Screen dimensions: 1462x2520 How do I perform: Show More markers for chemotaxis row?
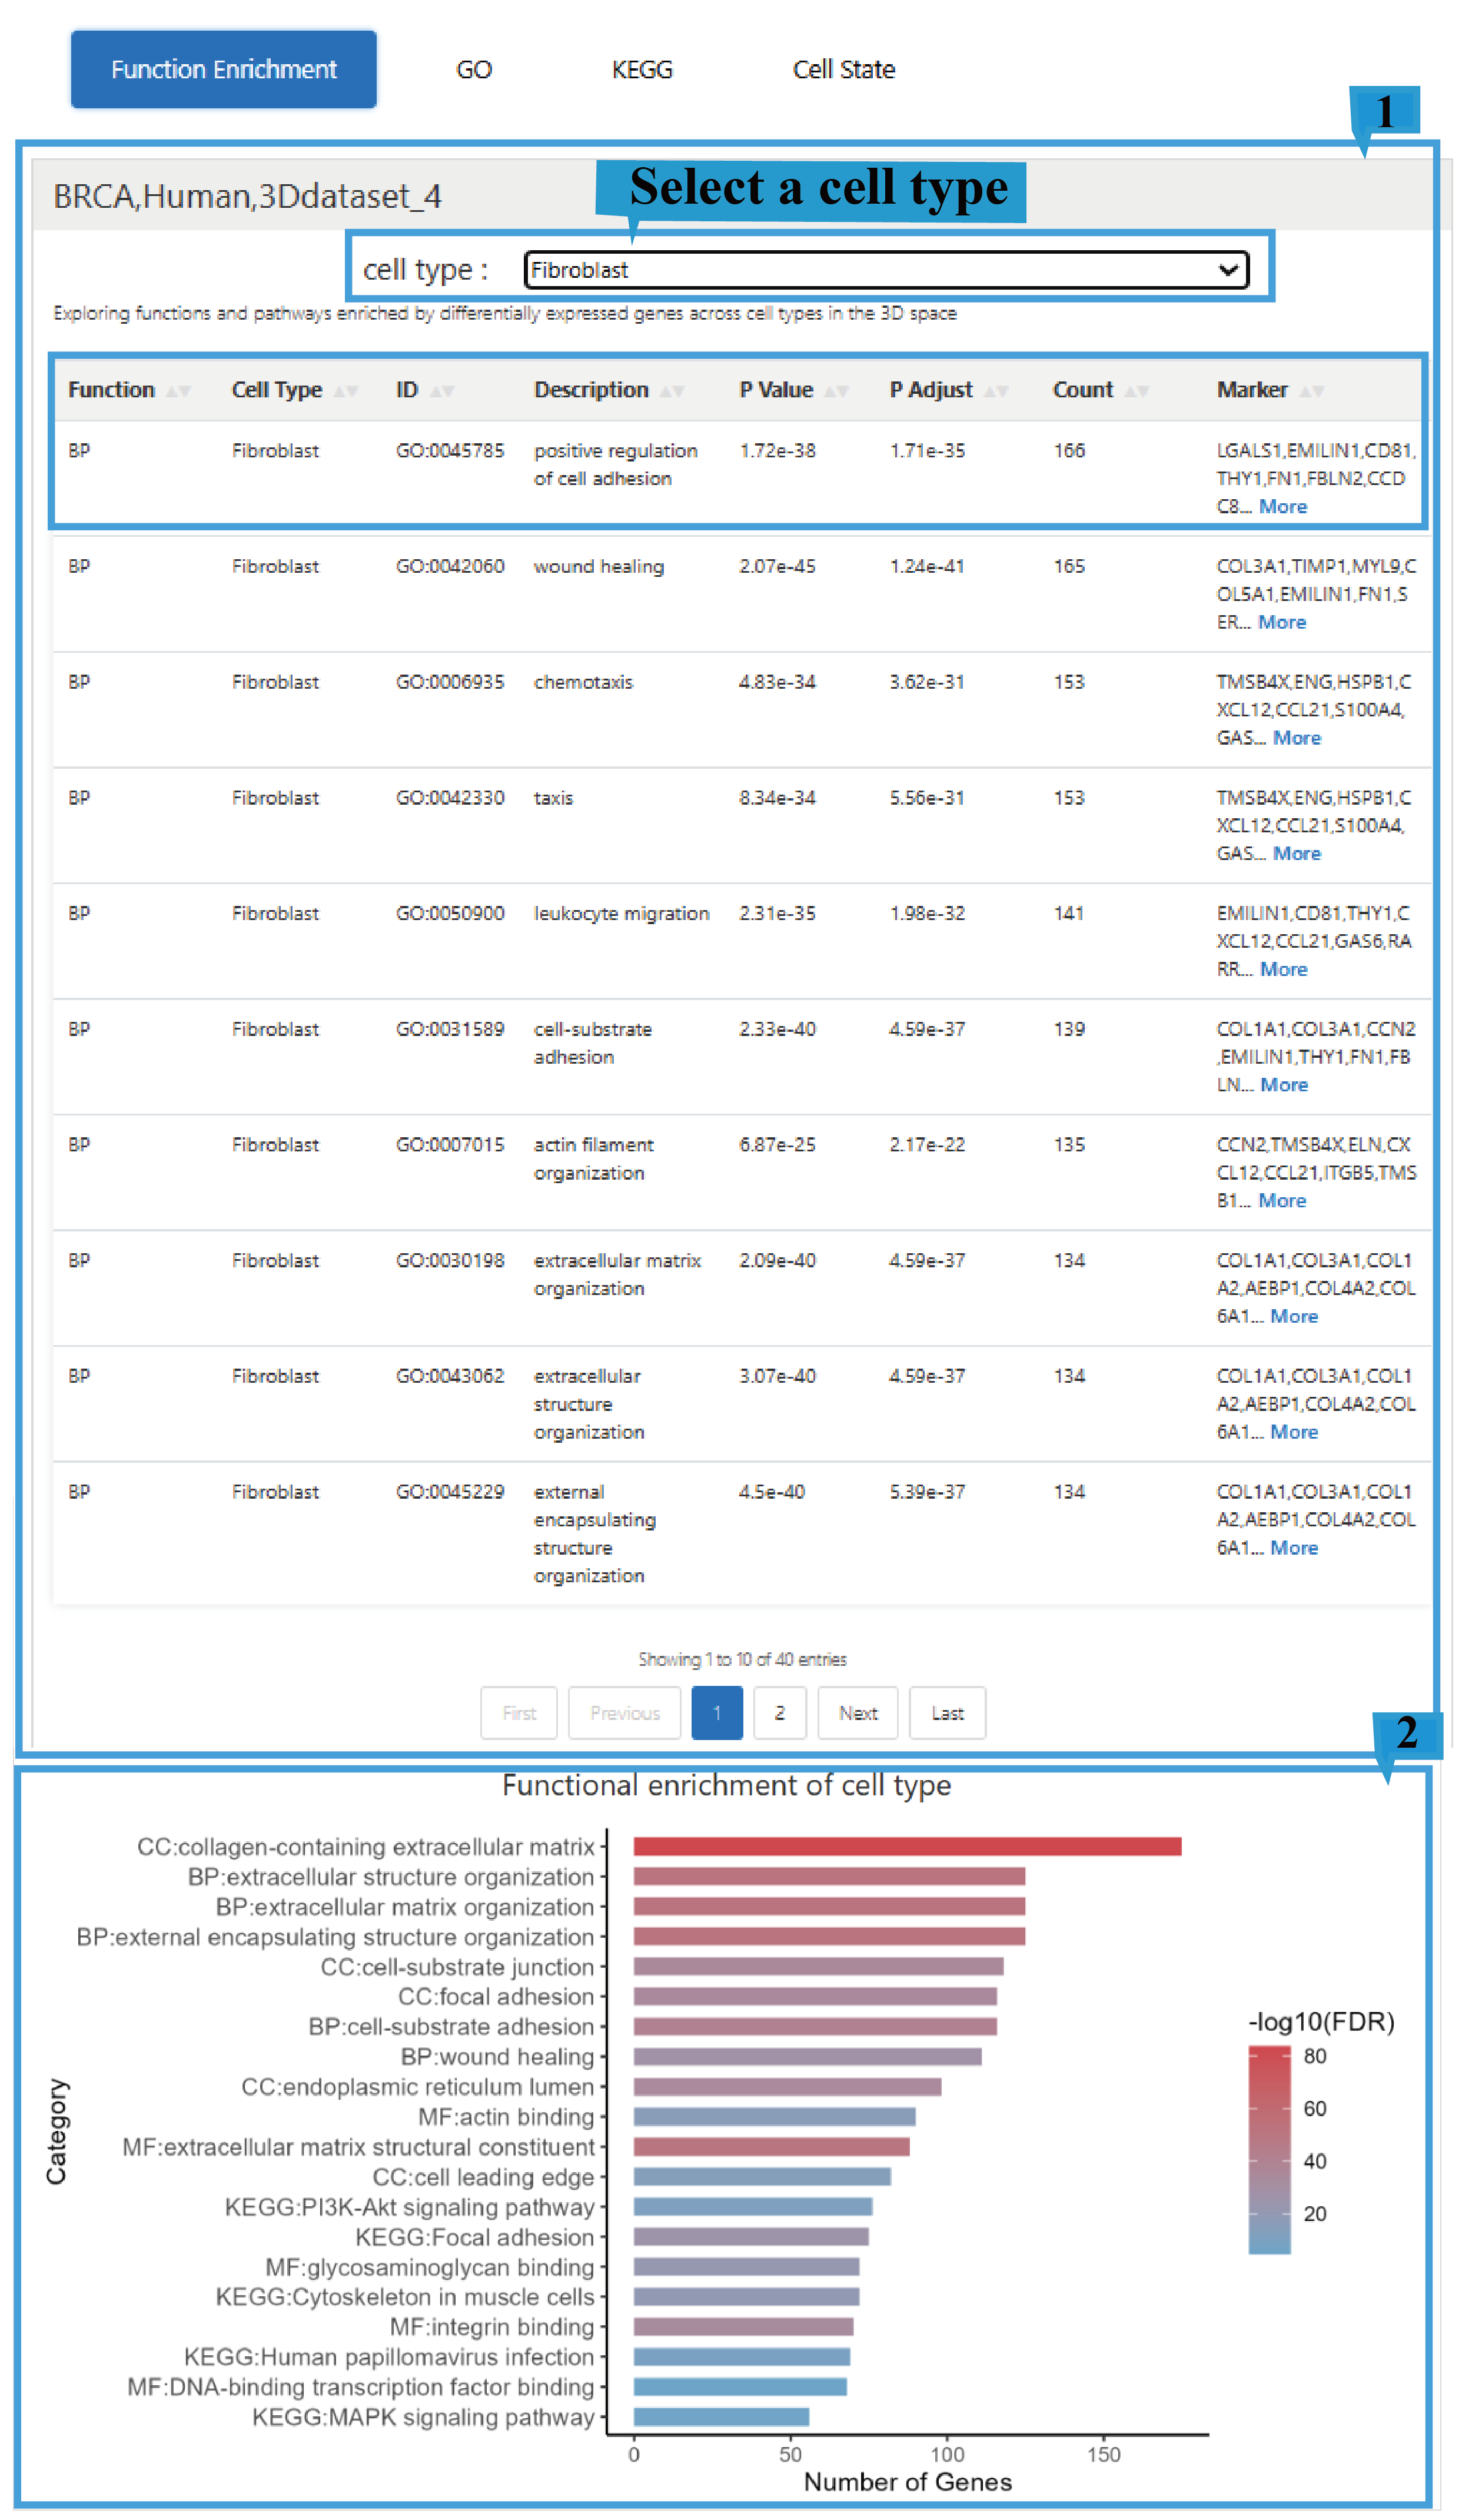point(1297,739)
